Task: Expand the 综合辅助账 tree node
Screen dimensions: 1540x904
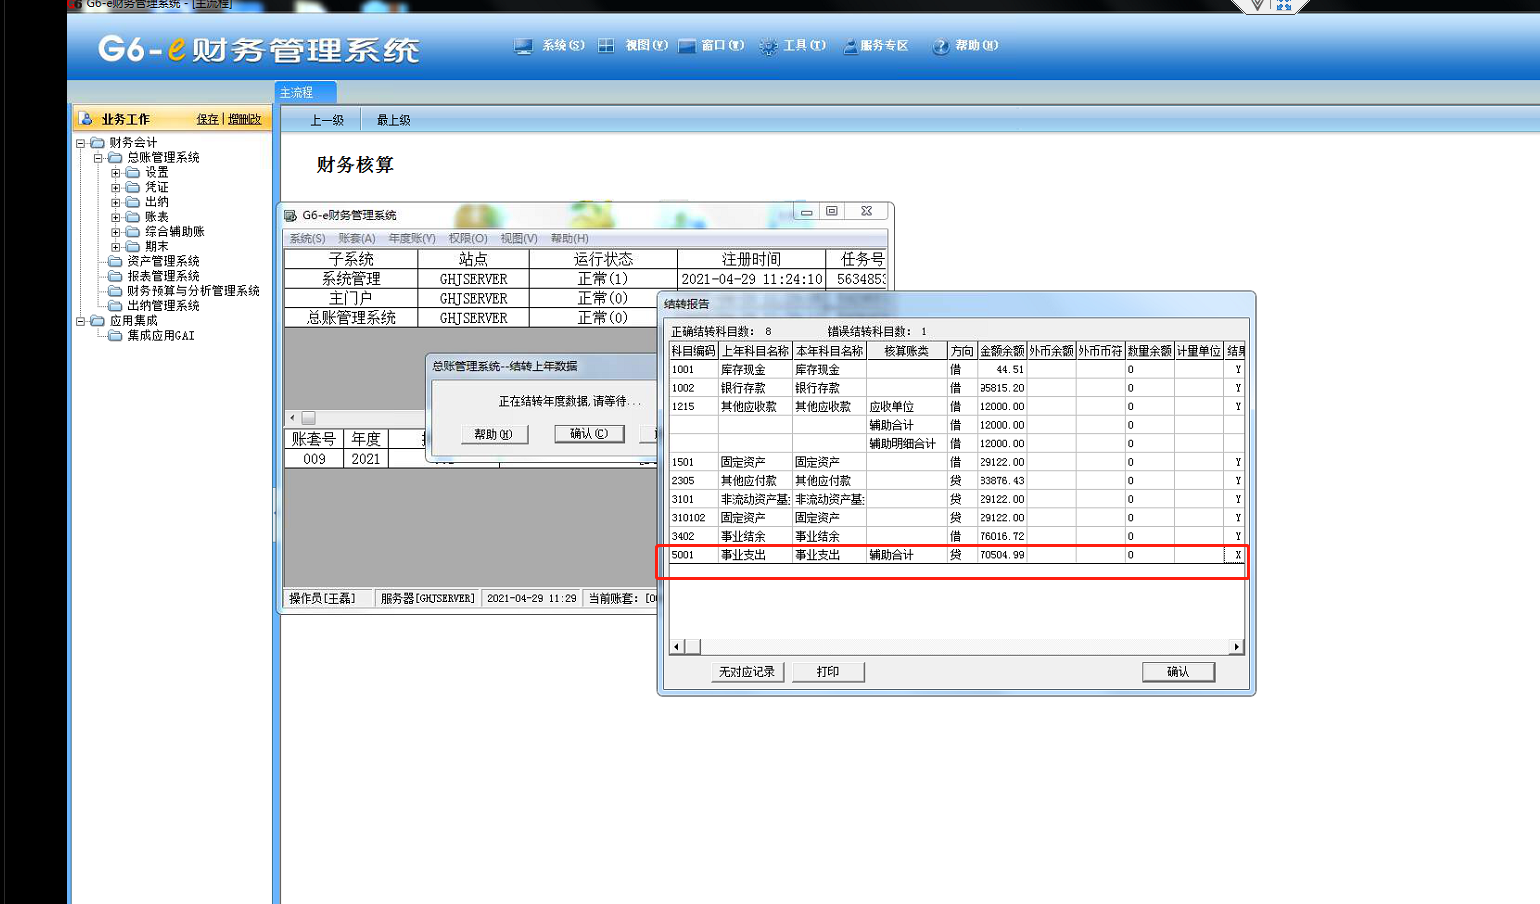Action: [116, 232]
